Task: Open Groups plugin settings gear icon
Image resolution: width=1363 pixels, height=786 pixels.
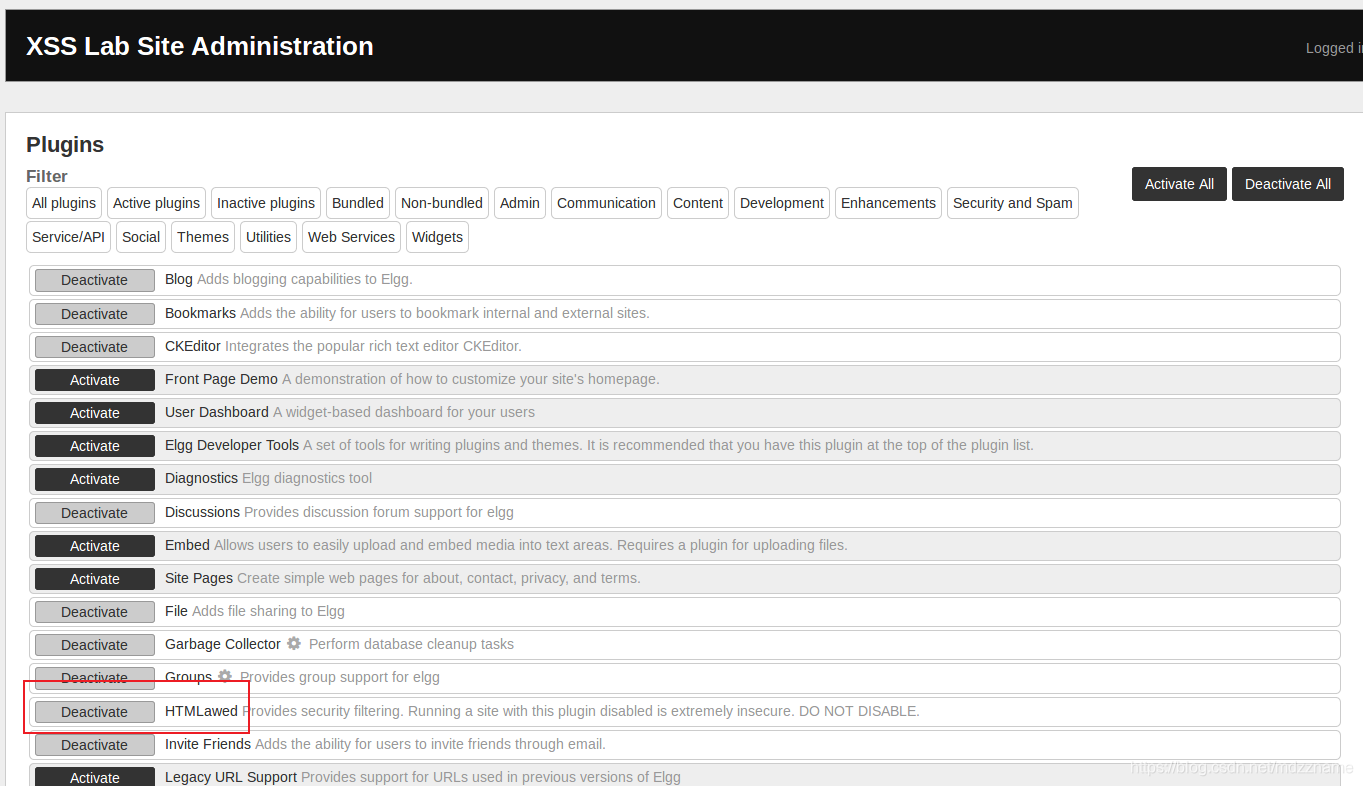Action: pyautogui.click(x=225, y=677)
